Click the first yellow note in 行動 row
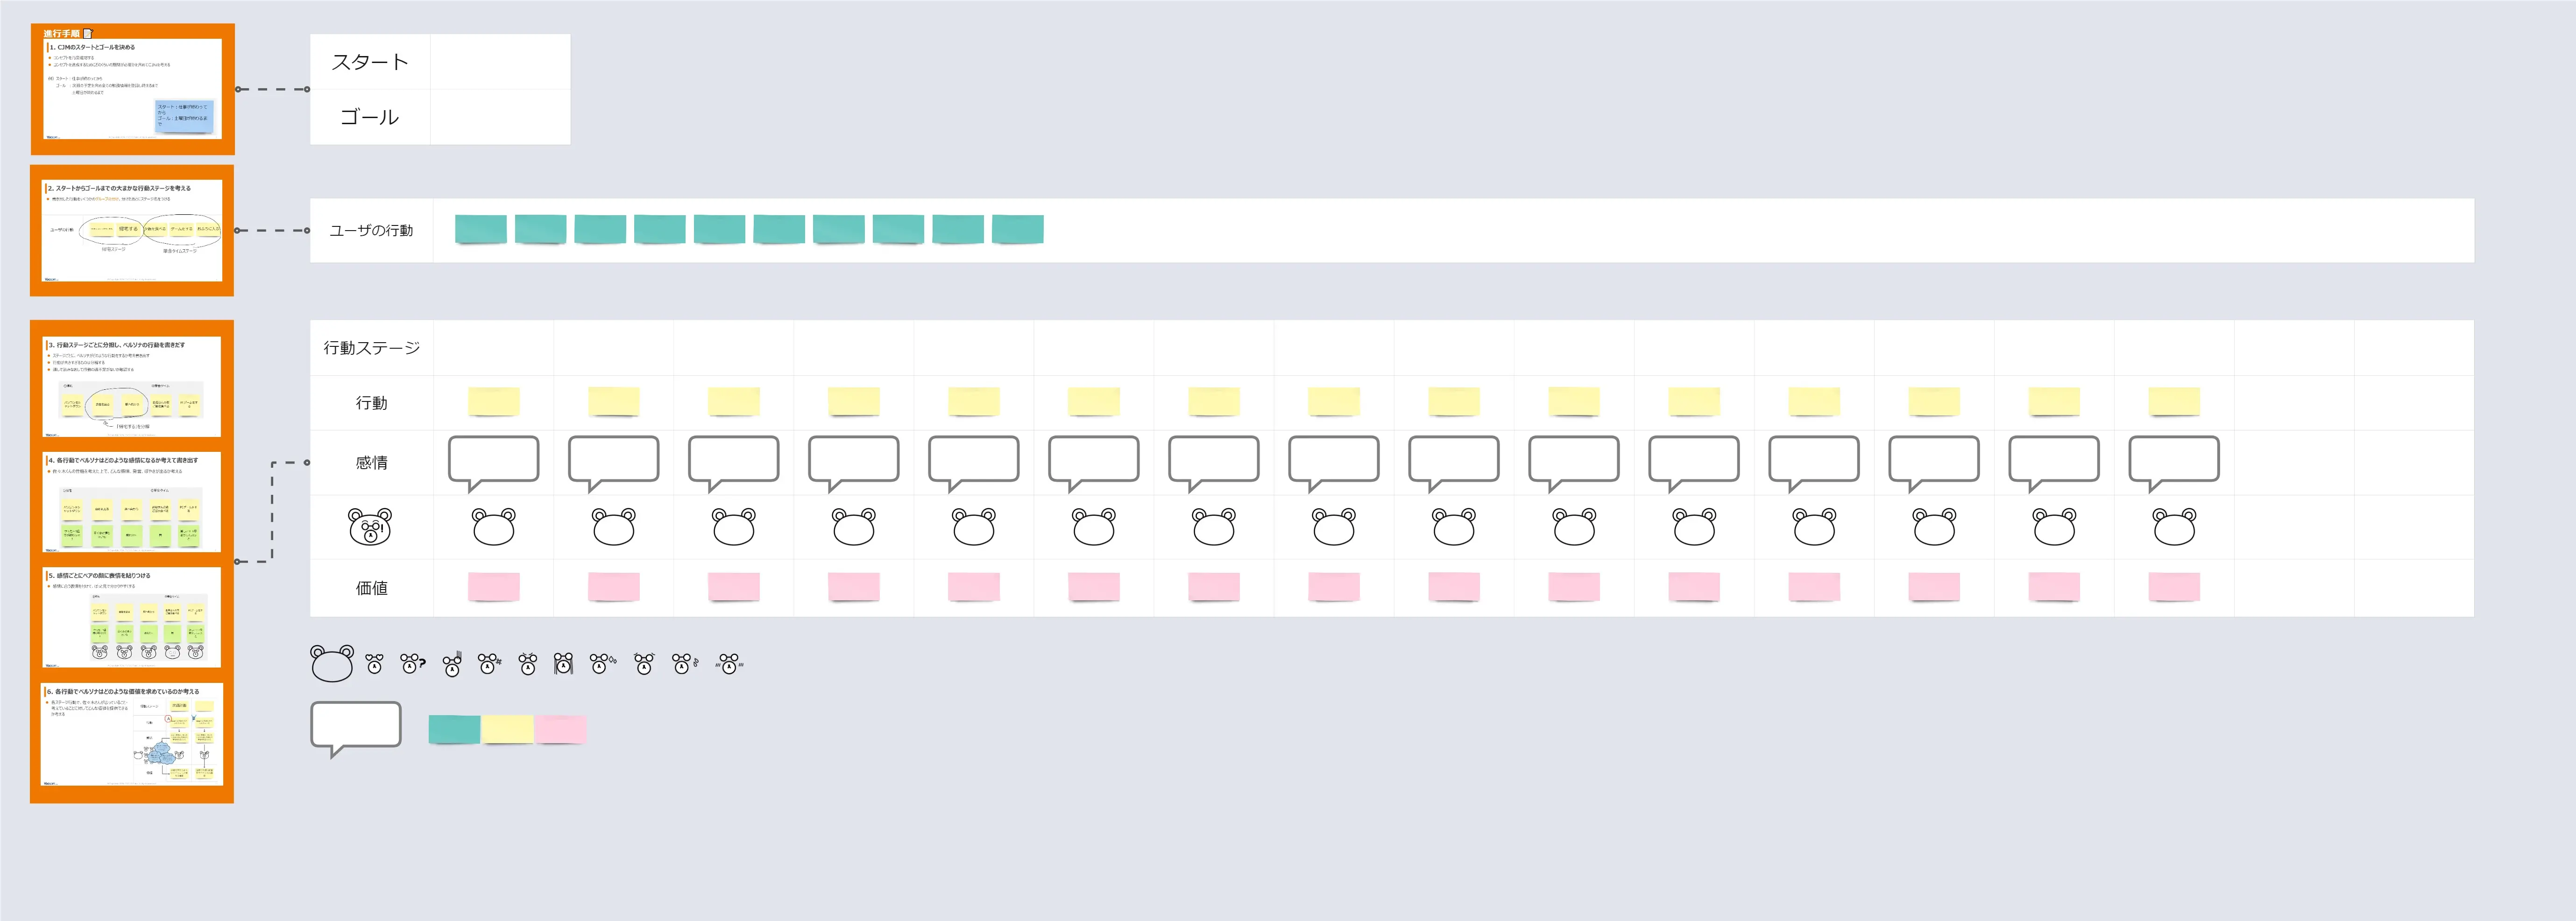Viewport: 2576px width, 921px height. pyautogui.click(x=494, y=402)
